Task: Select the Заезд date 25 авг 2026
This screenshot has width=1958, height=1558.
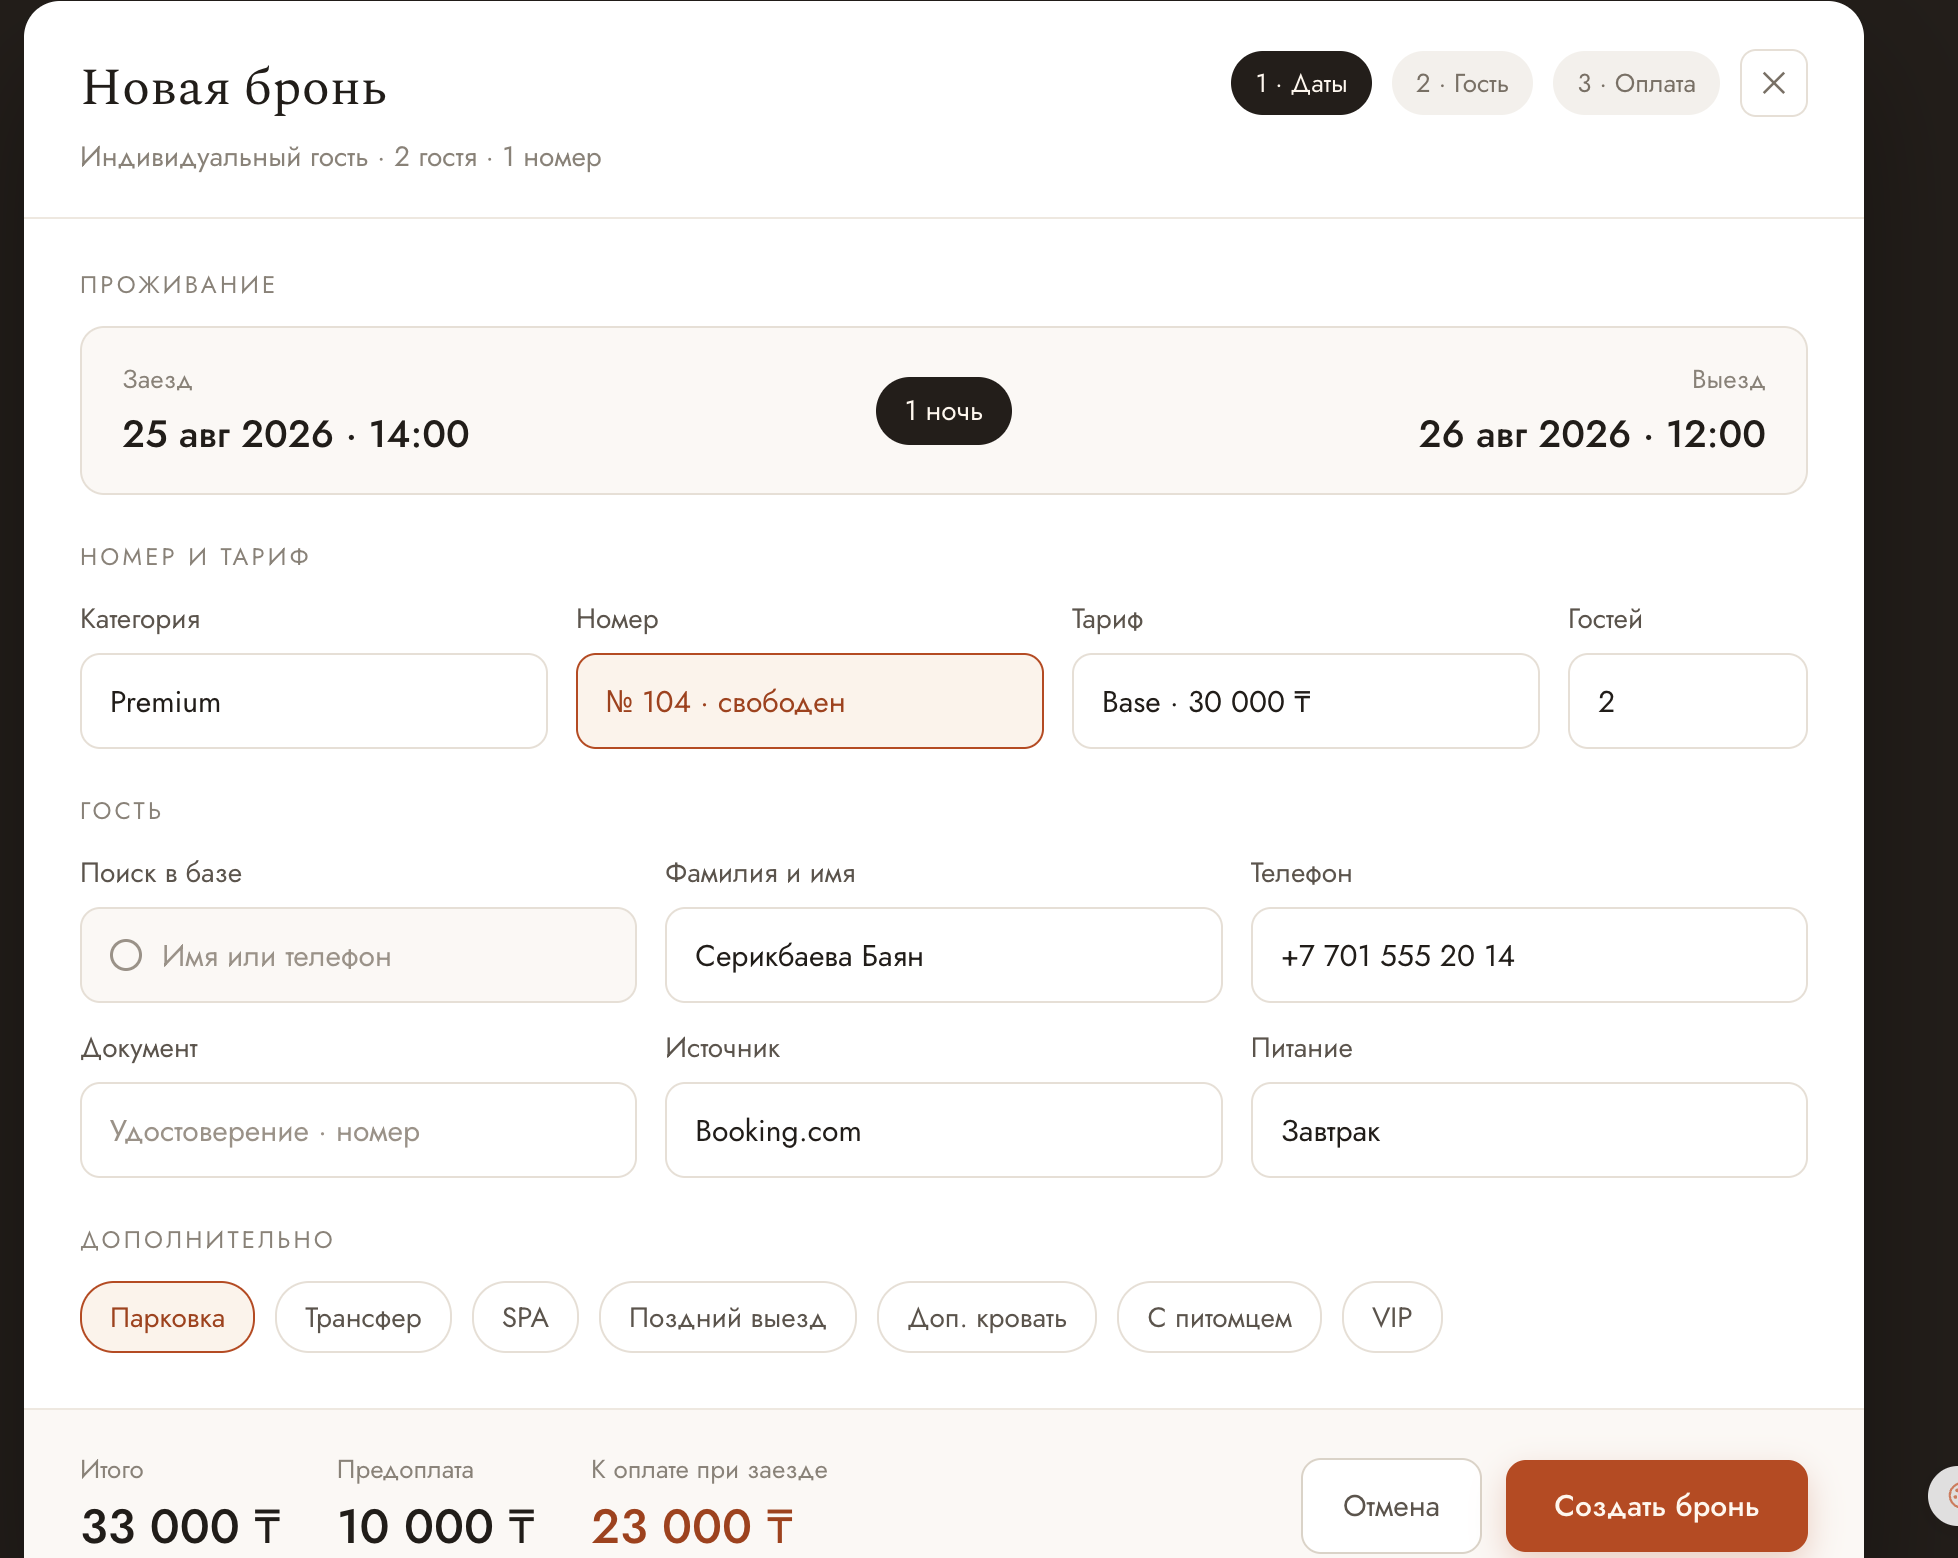Action: 296,434
